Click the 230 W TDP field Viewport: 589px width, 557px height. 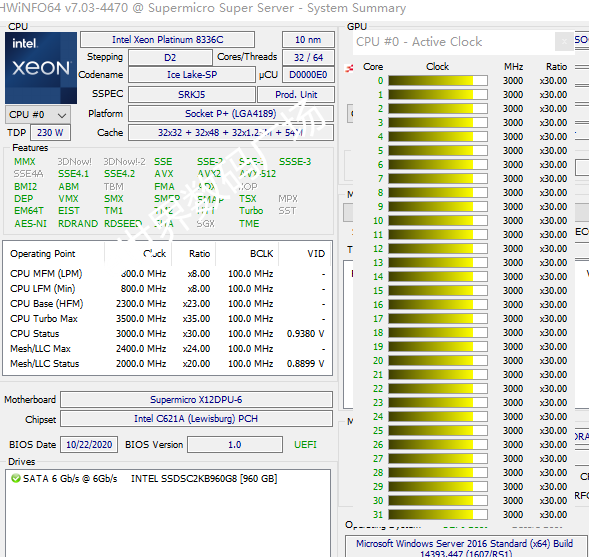50,133
